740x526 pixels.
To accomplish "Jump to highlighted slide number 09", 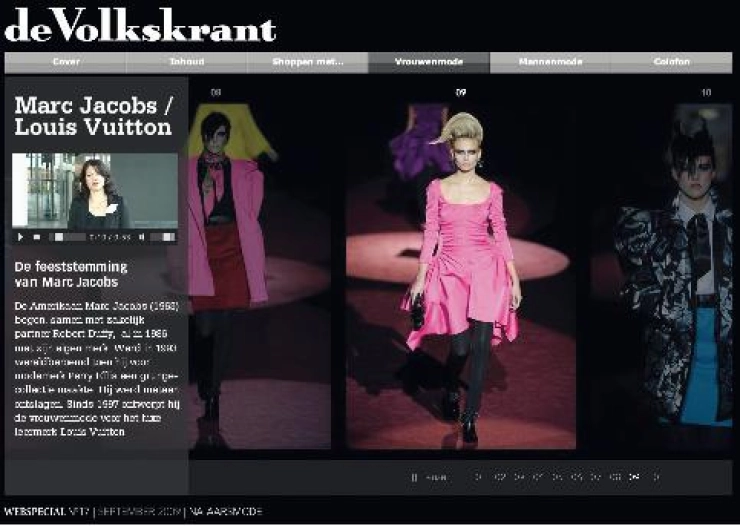I will [634, 477].
